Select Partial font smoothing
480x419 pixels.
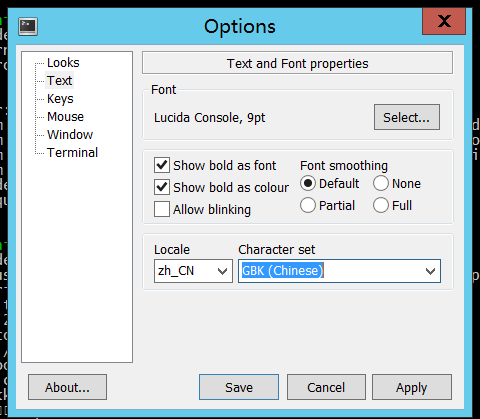point(308,205)
